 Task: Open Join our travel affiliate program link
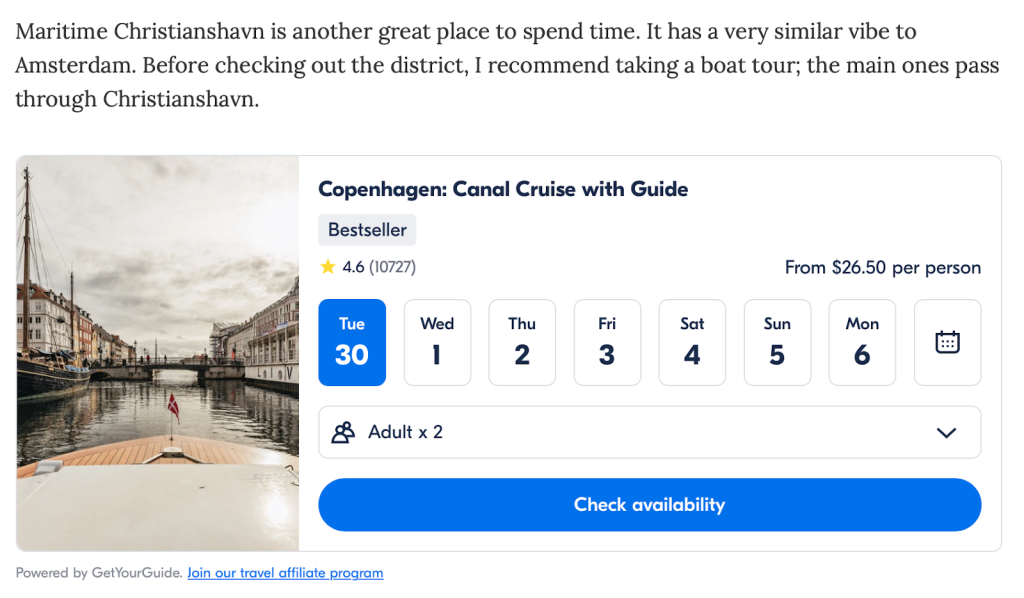tap(285, 573)
